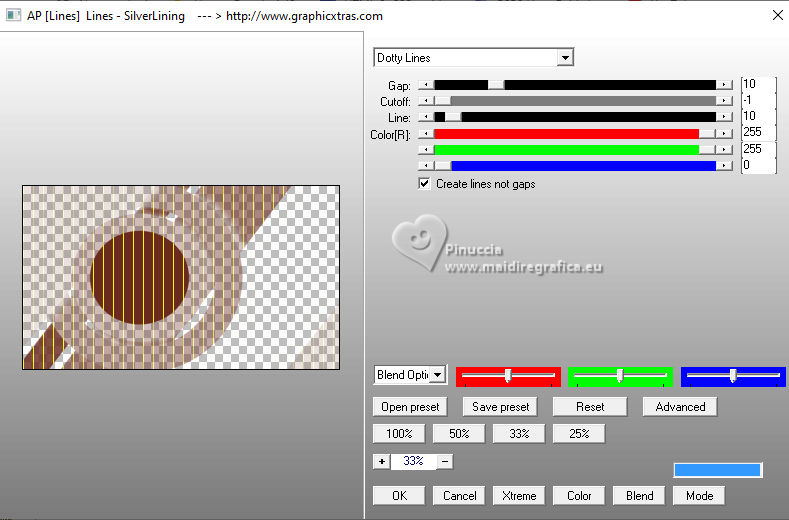The width and height of the screenshot is (789, 520).
Task: Click the Gap slider left arrow
Action: [x=426, y=85]
